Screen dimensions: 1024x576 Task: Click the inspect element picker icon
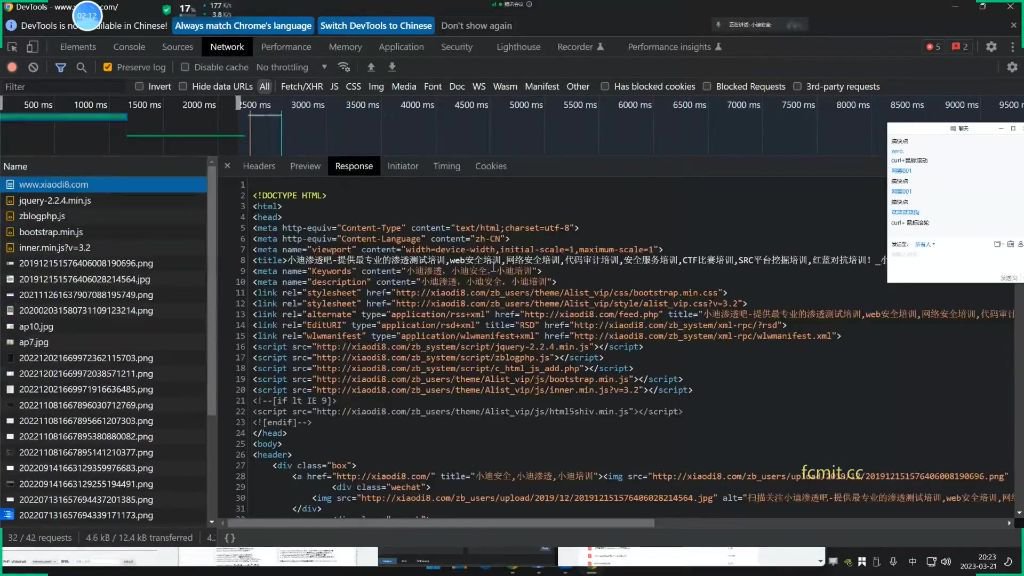(x=12, y=47)
